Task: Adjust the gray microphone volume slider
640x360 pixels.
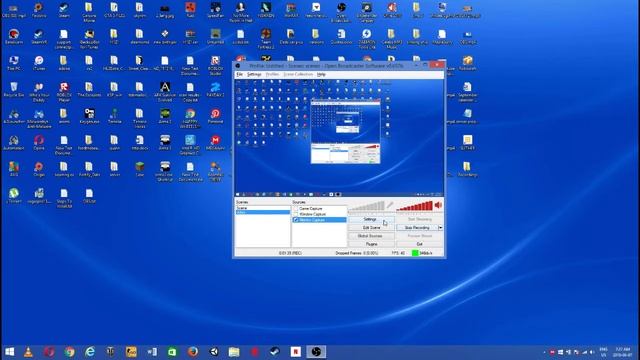Action: point(367,206)
